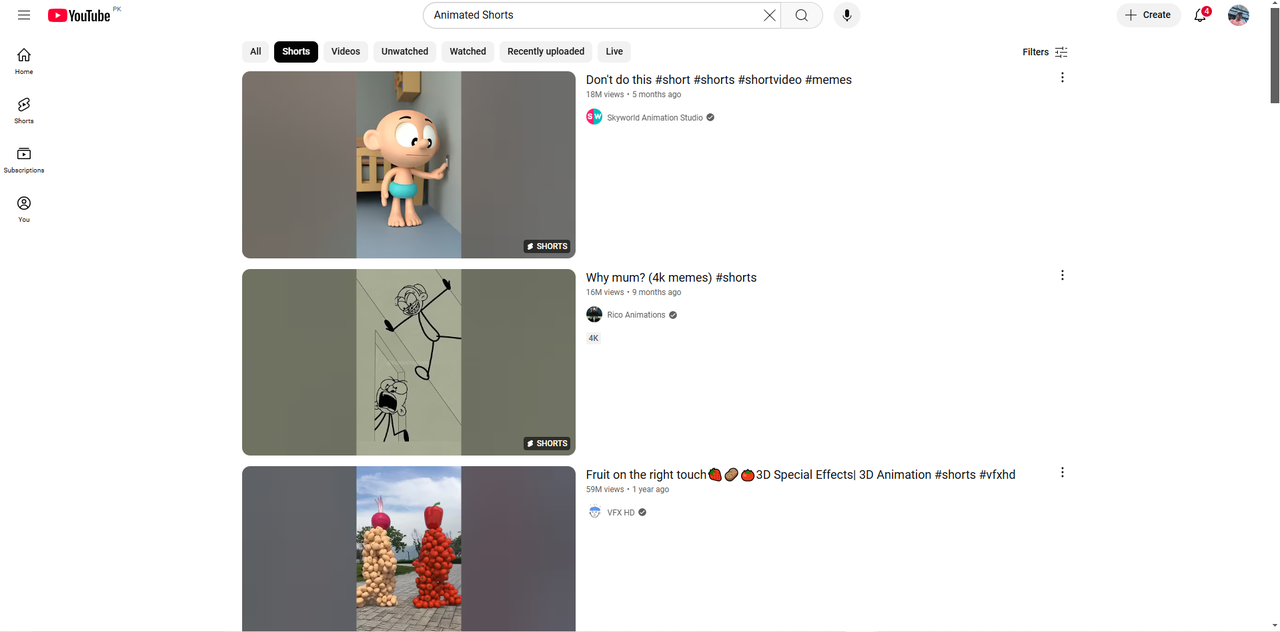1280x632 pixels.
Task: Open Subscriptions in sidebar
Action: [x=24, y=160]
